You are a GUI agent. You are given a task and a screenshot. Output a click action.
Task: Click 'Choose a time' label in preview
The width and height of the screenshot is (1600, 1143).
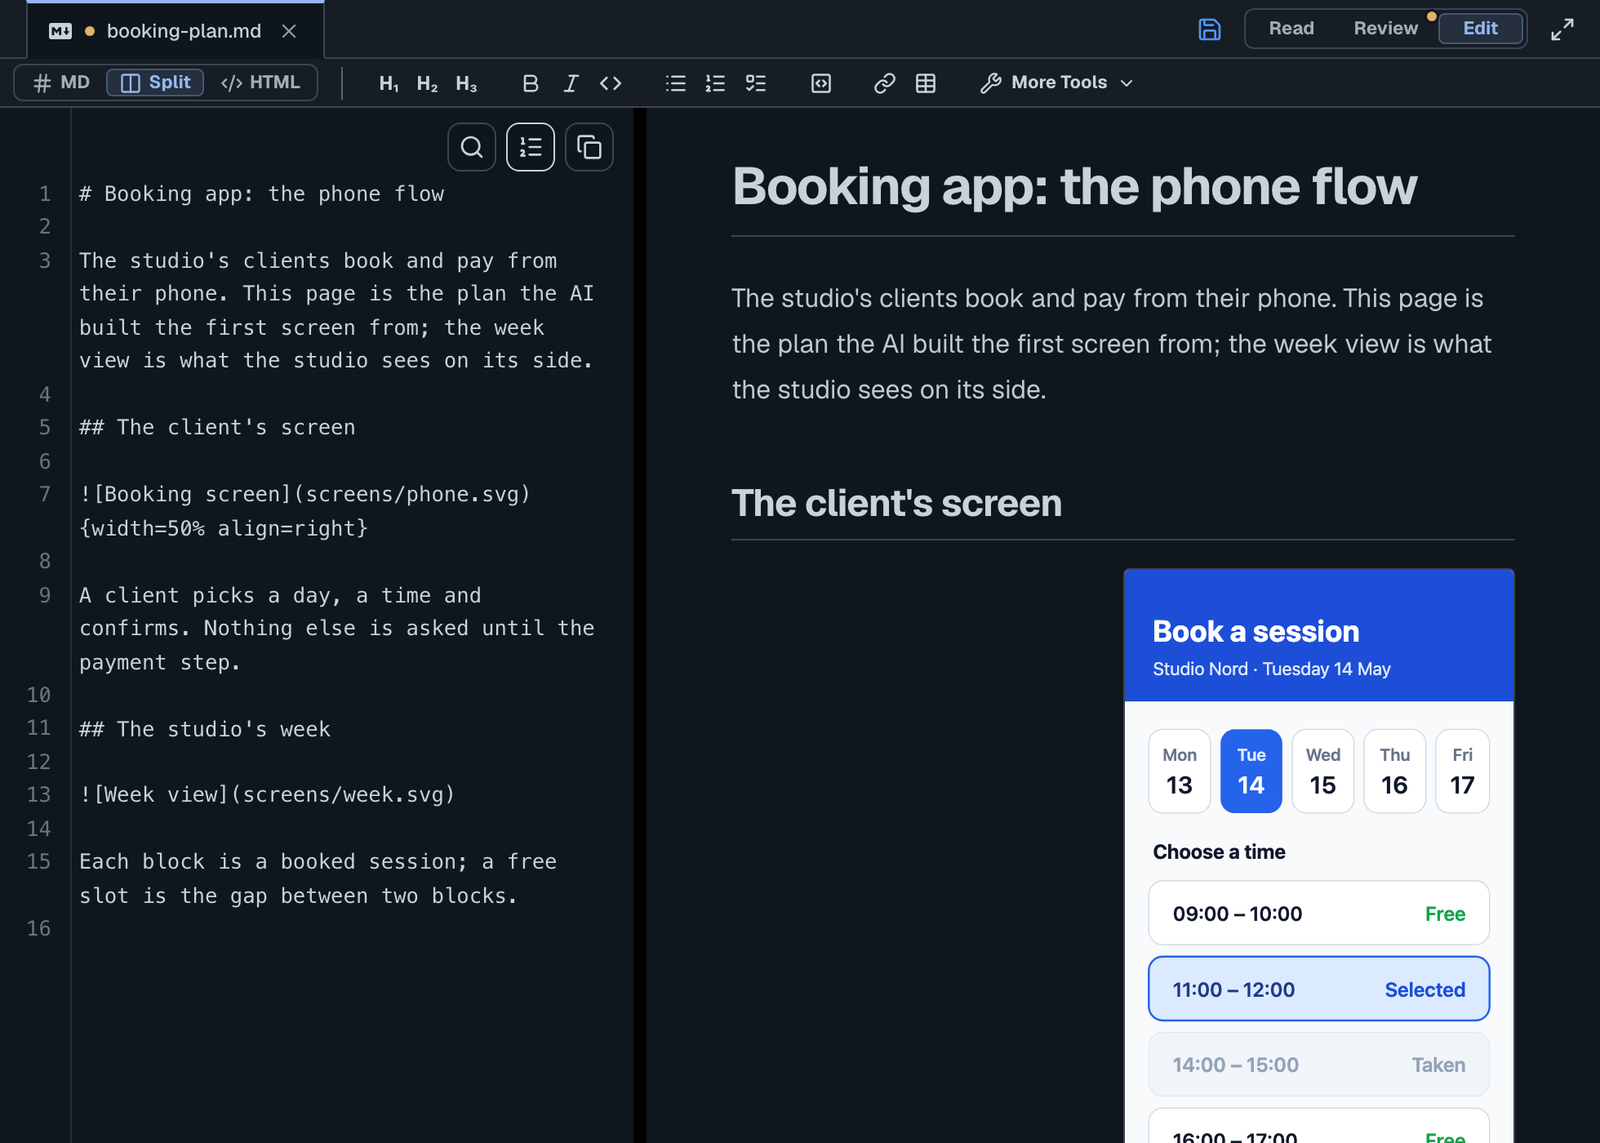[x=1219, y=852]
